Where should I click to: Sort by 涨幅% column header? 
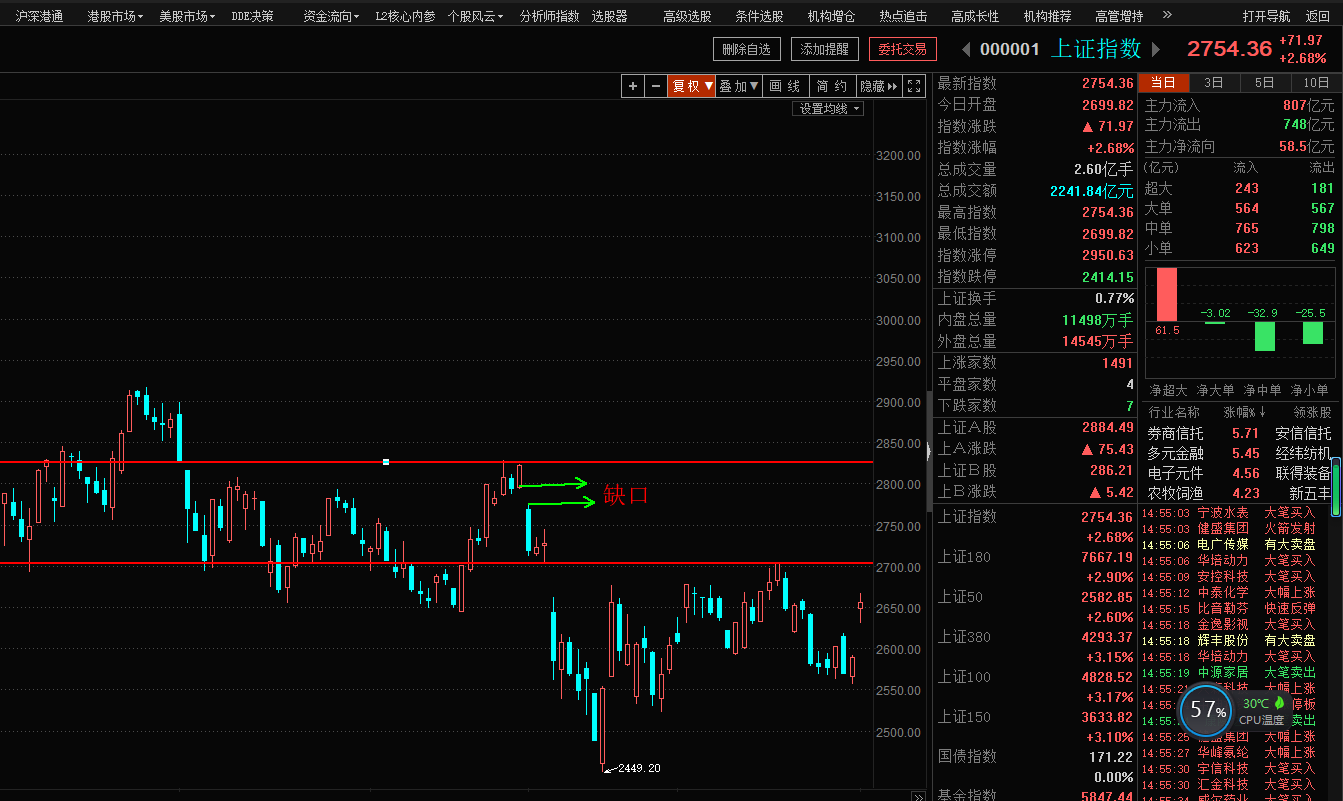1245,412
